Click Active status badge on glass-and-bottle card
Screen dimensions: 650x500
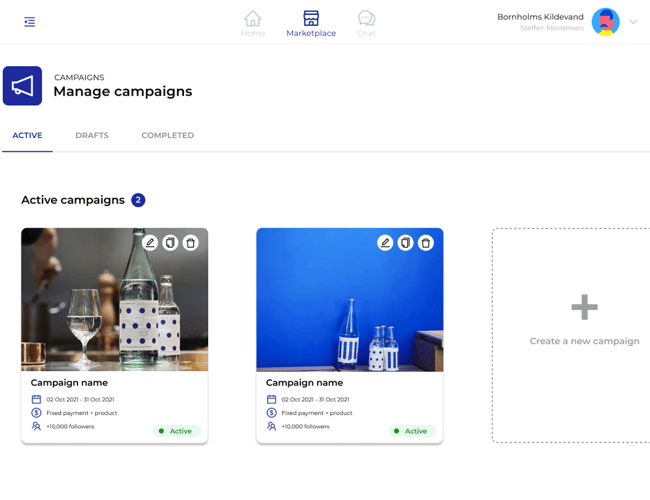[x=177, y=431]
